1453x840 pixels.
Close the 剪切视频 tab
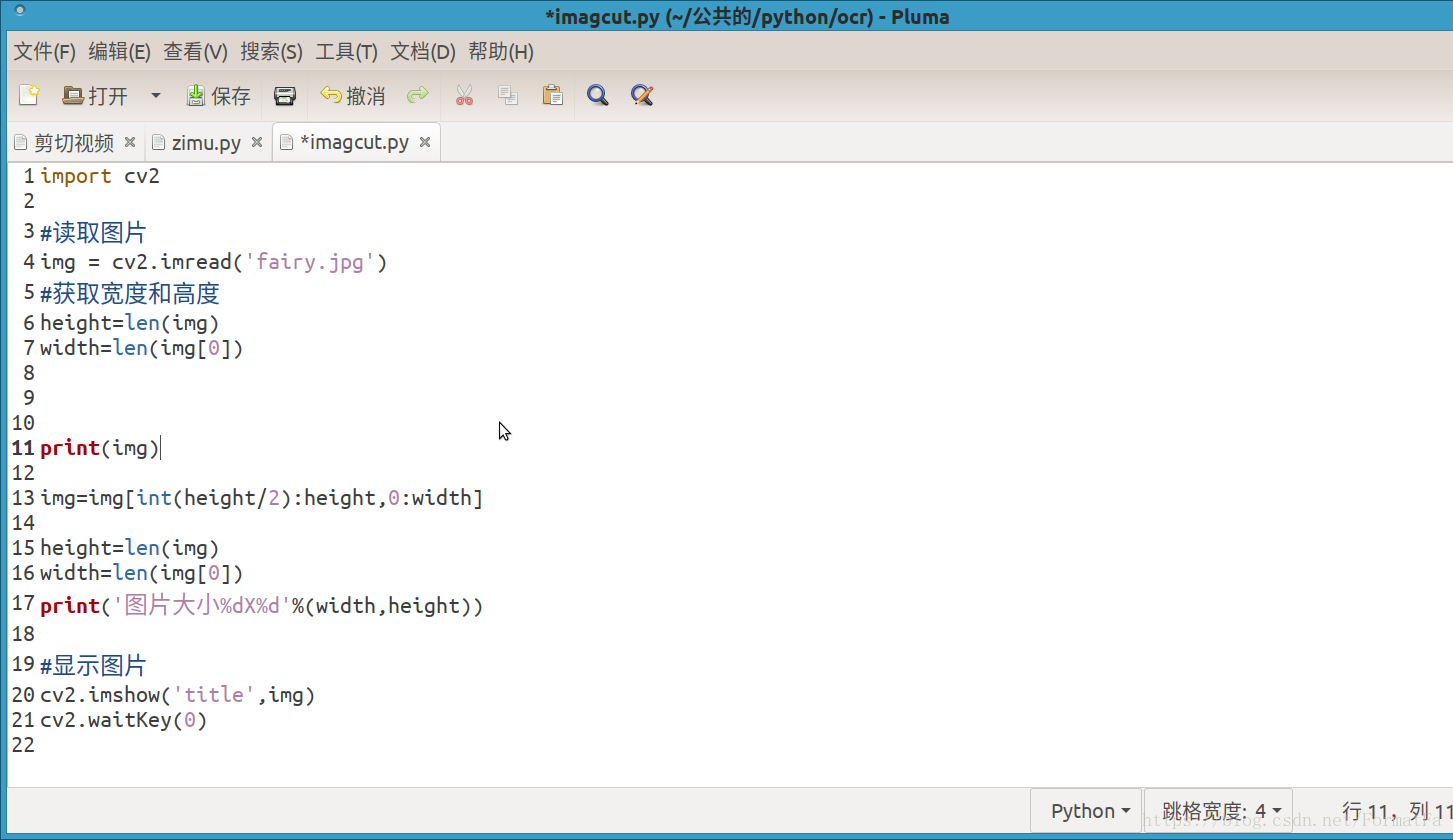point(130,143)
